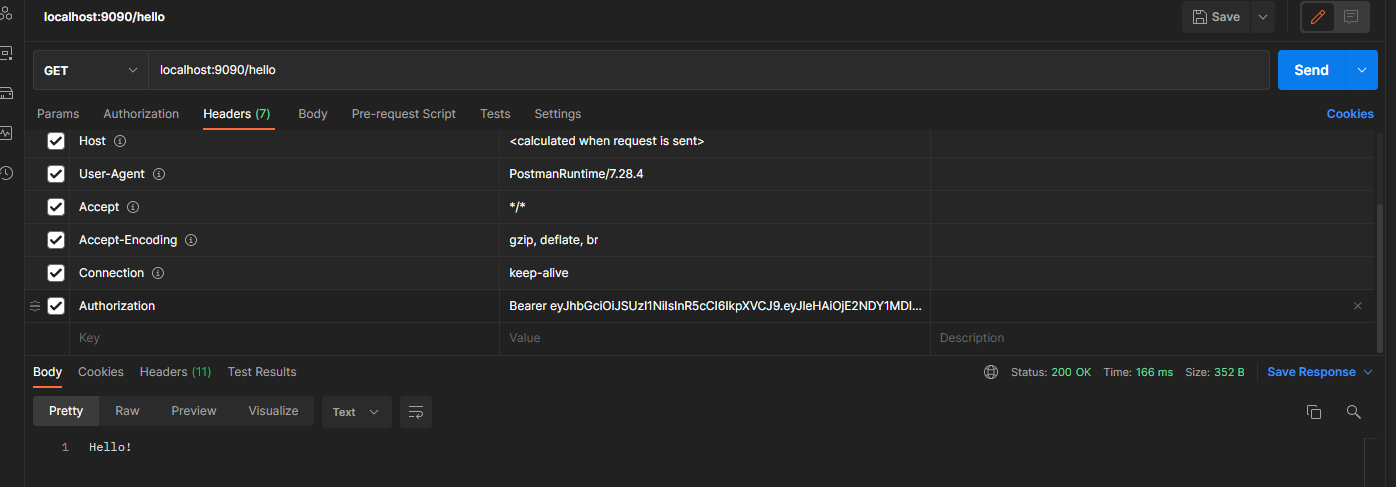The height and width of the screenshot is (487, 1396).
Task: Click the keep-alive value
Action: 539,273
